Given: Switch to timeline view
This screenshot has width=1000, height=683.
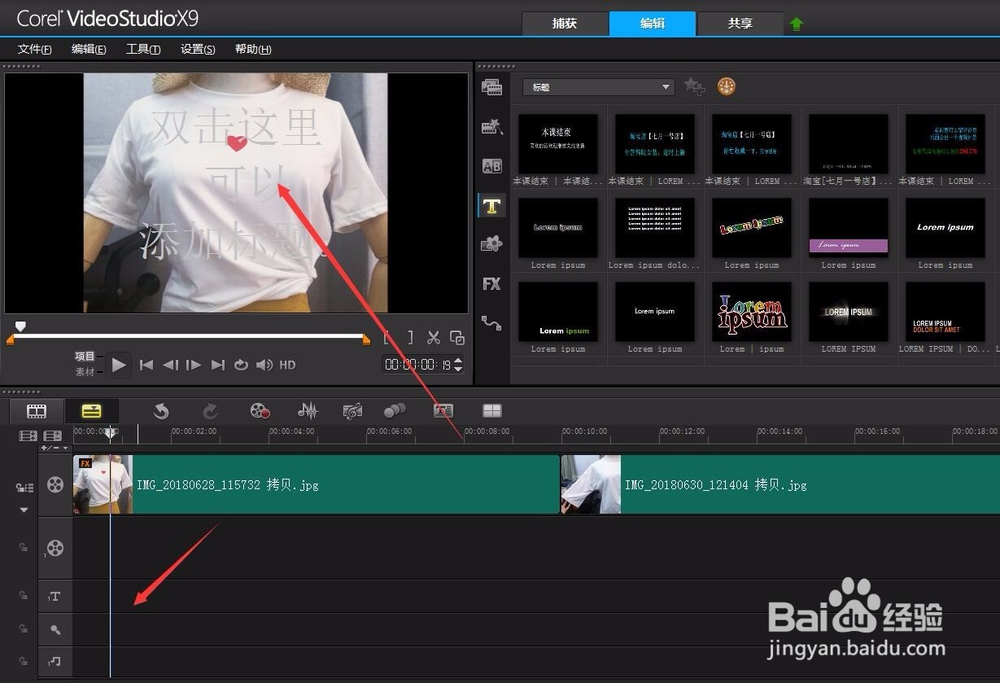Looking at the screenshot, I should point(92,411).
